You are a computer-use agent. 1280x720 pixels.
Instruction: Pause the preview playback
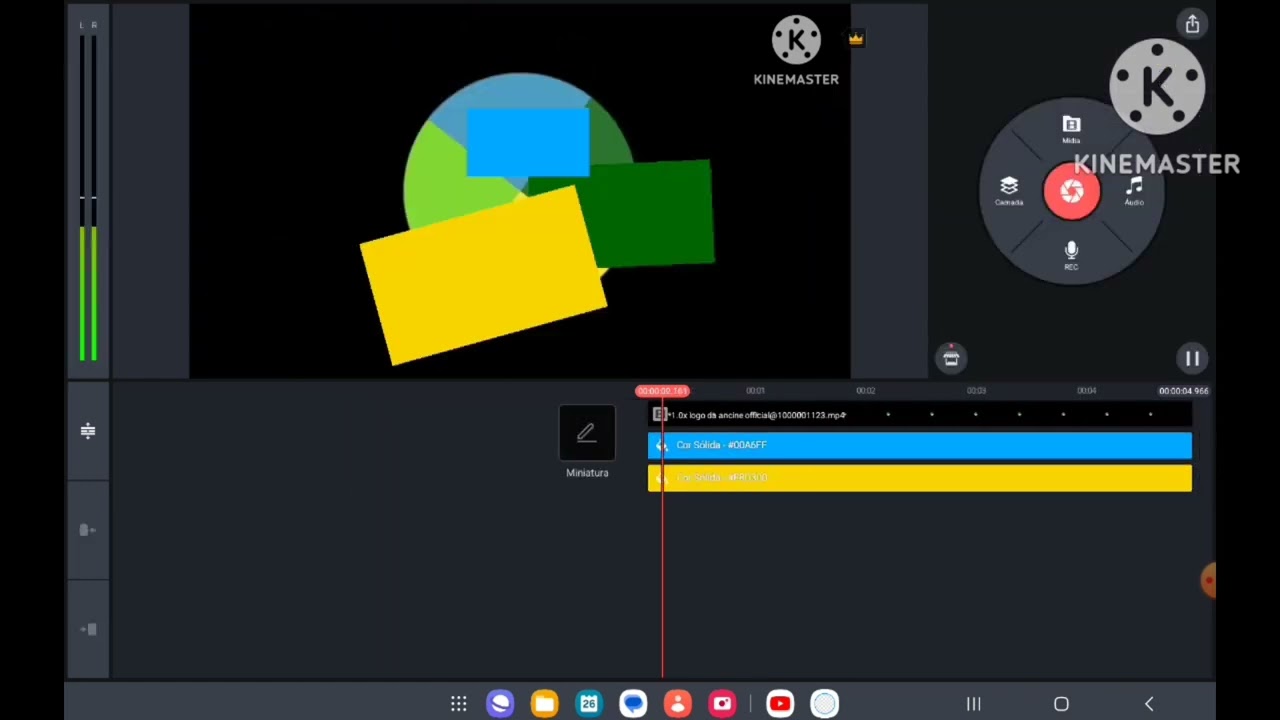pyautogui.click(x=1192, y=358)
